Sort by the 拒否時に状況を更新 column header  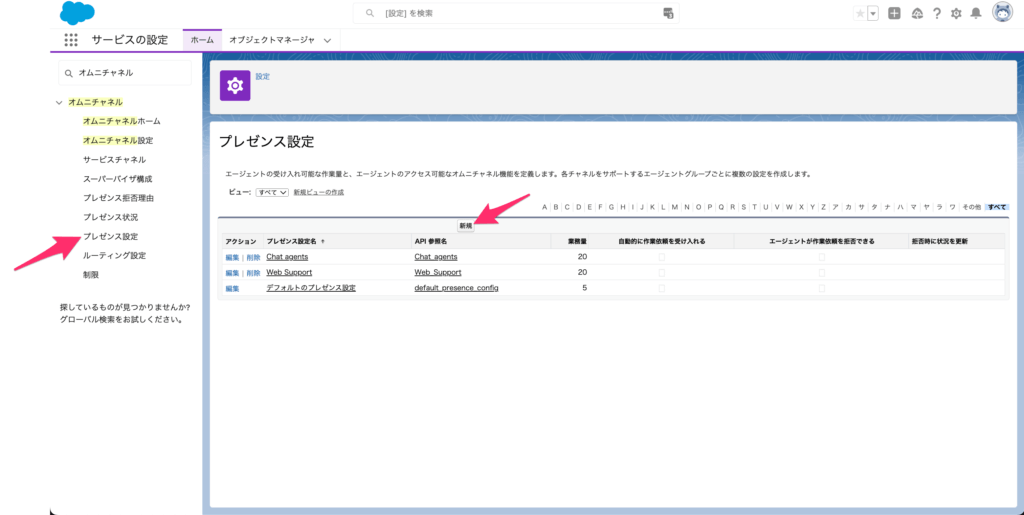pyautogui.click(x=940, y=242)
